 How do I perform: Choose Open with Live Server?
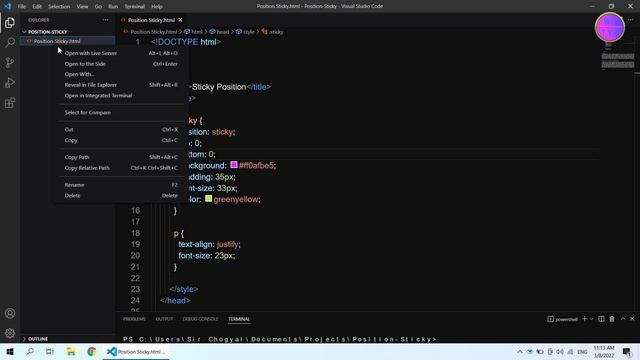point(121,53)
